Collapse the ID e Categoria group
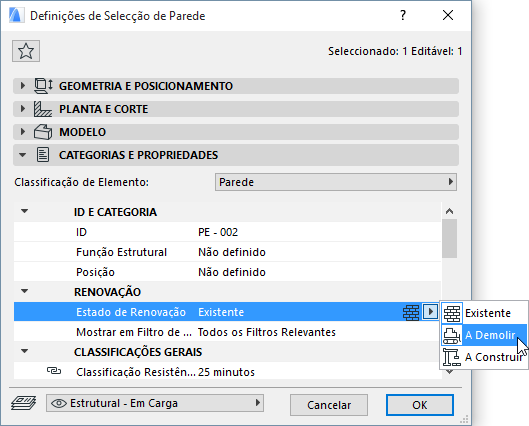The image size is (529, 426). [x=24, y=211]
